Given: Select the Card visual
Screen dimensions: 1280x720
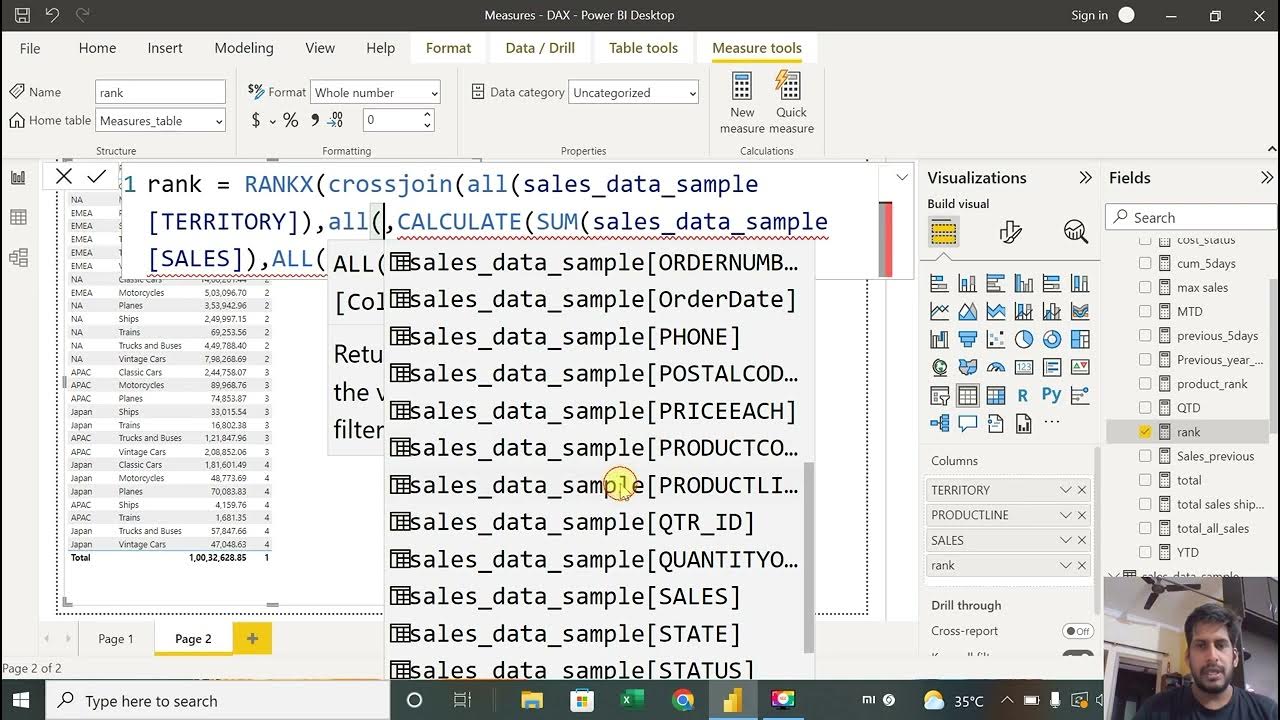Looking at the screenshot, I should coord(1023,367).
